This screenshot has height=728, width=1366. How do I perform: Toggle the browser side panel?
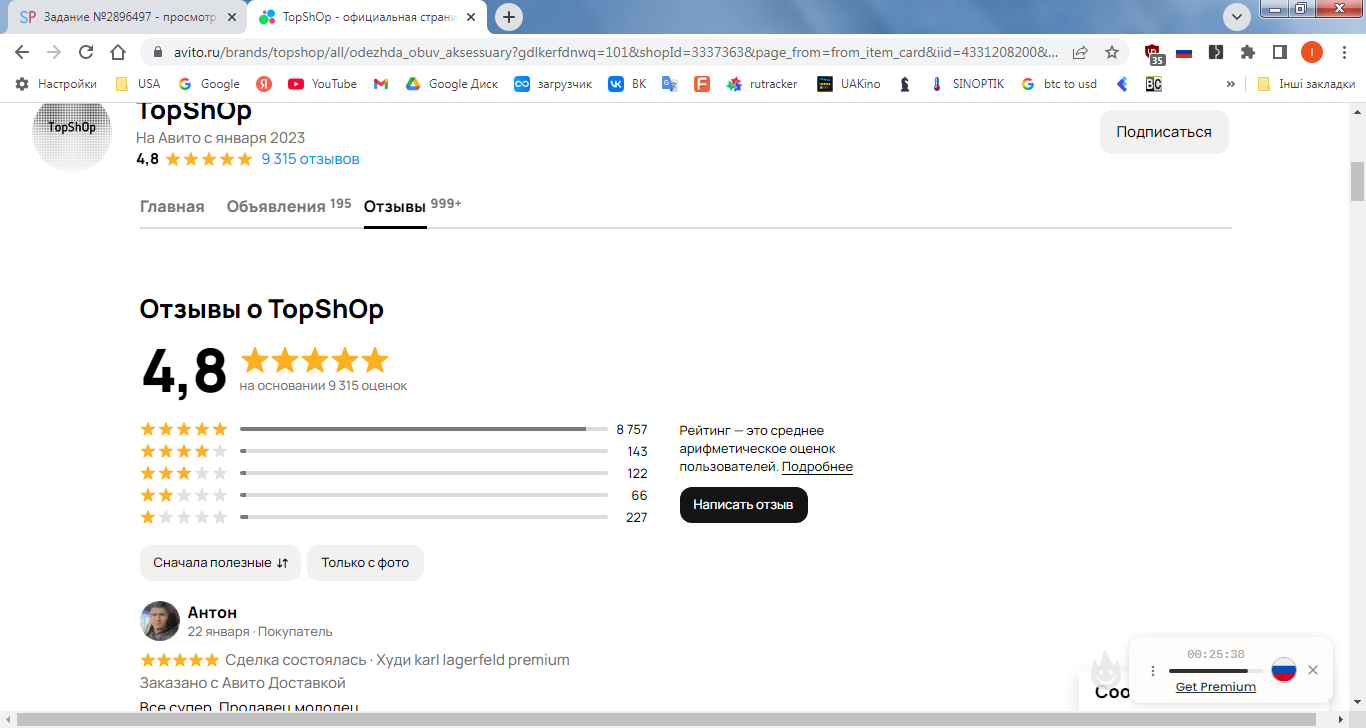1279,52
